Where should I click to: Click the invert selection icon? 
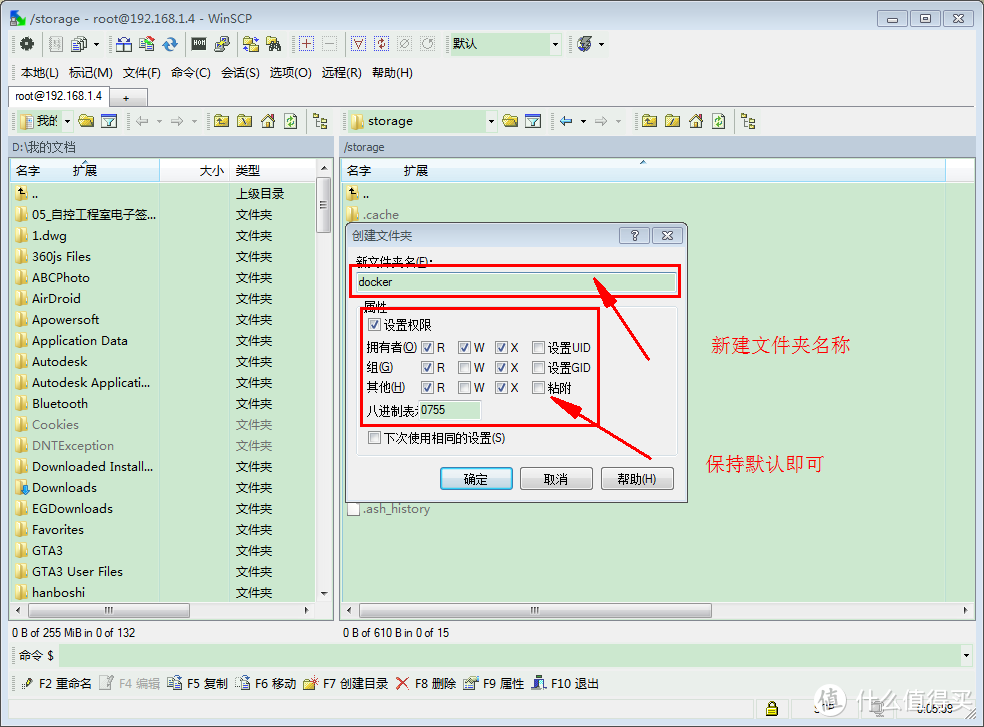coord(382,44)
